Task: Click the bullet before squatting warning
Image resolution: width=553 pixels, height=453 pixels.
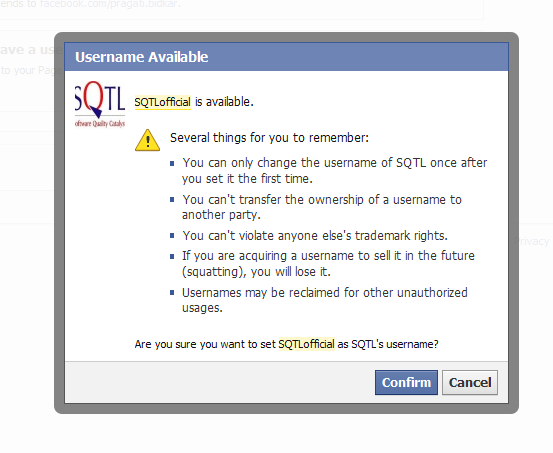Action: click(x=172, y=256)
